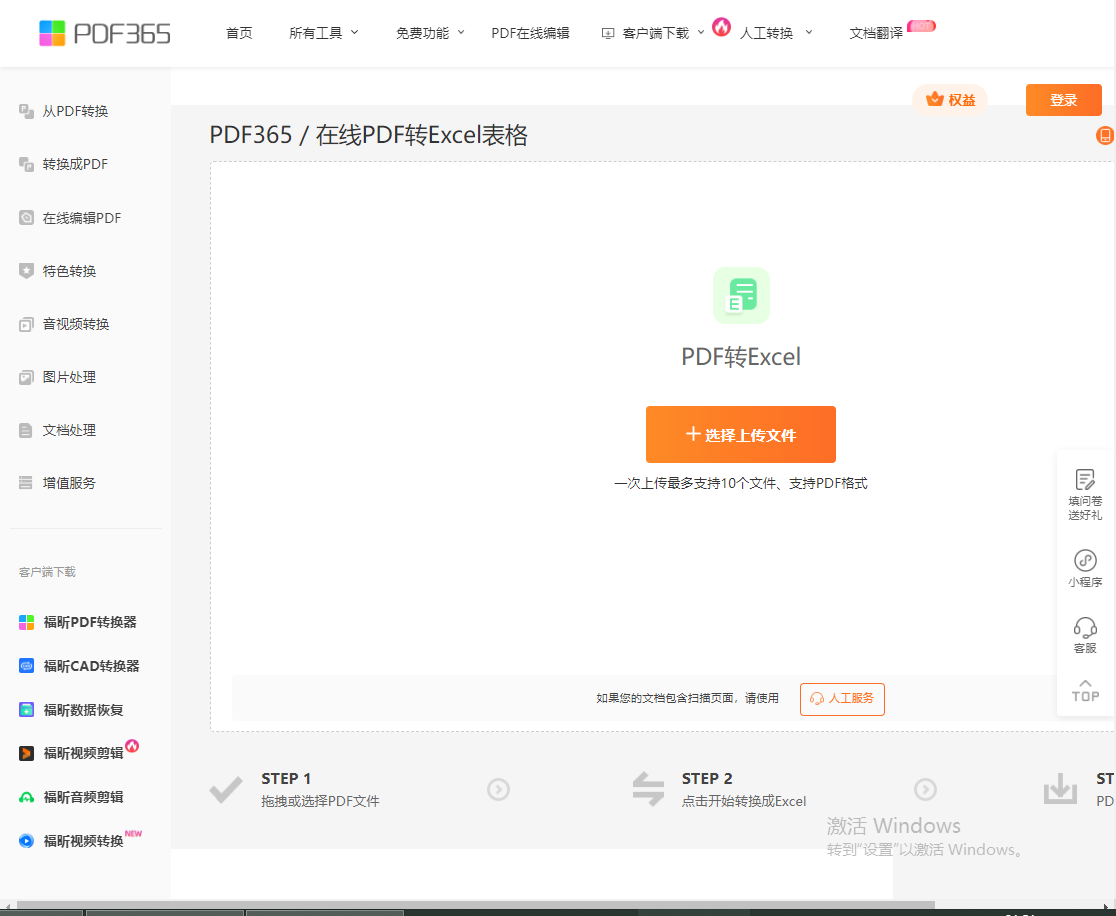Click the 福昕数据恢复 app icon

click(x=26, y=710)
